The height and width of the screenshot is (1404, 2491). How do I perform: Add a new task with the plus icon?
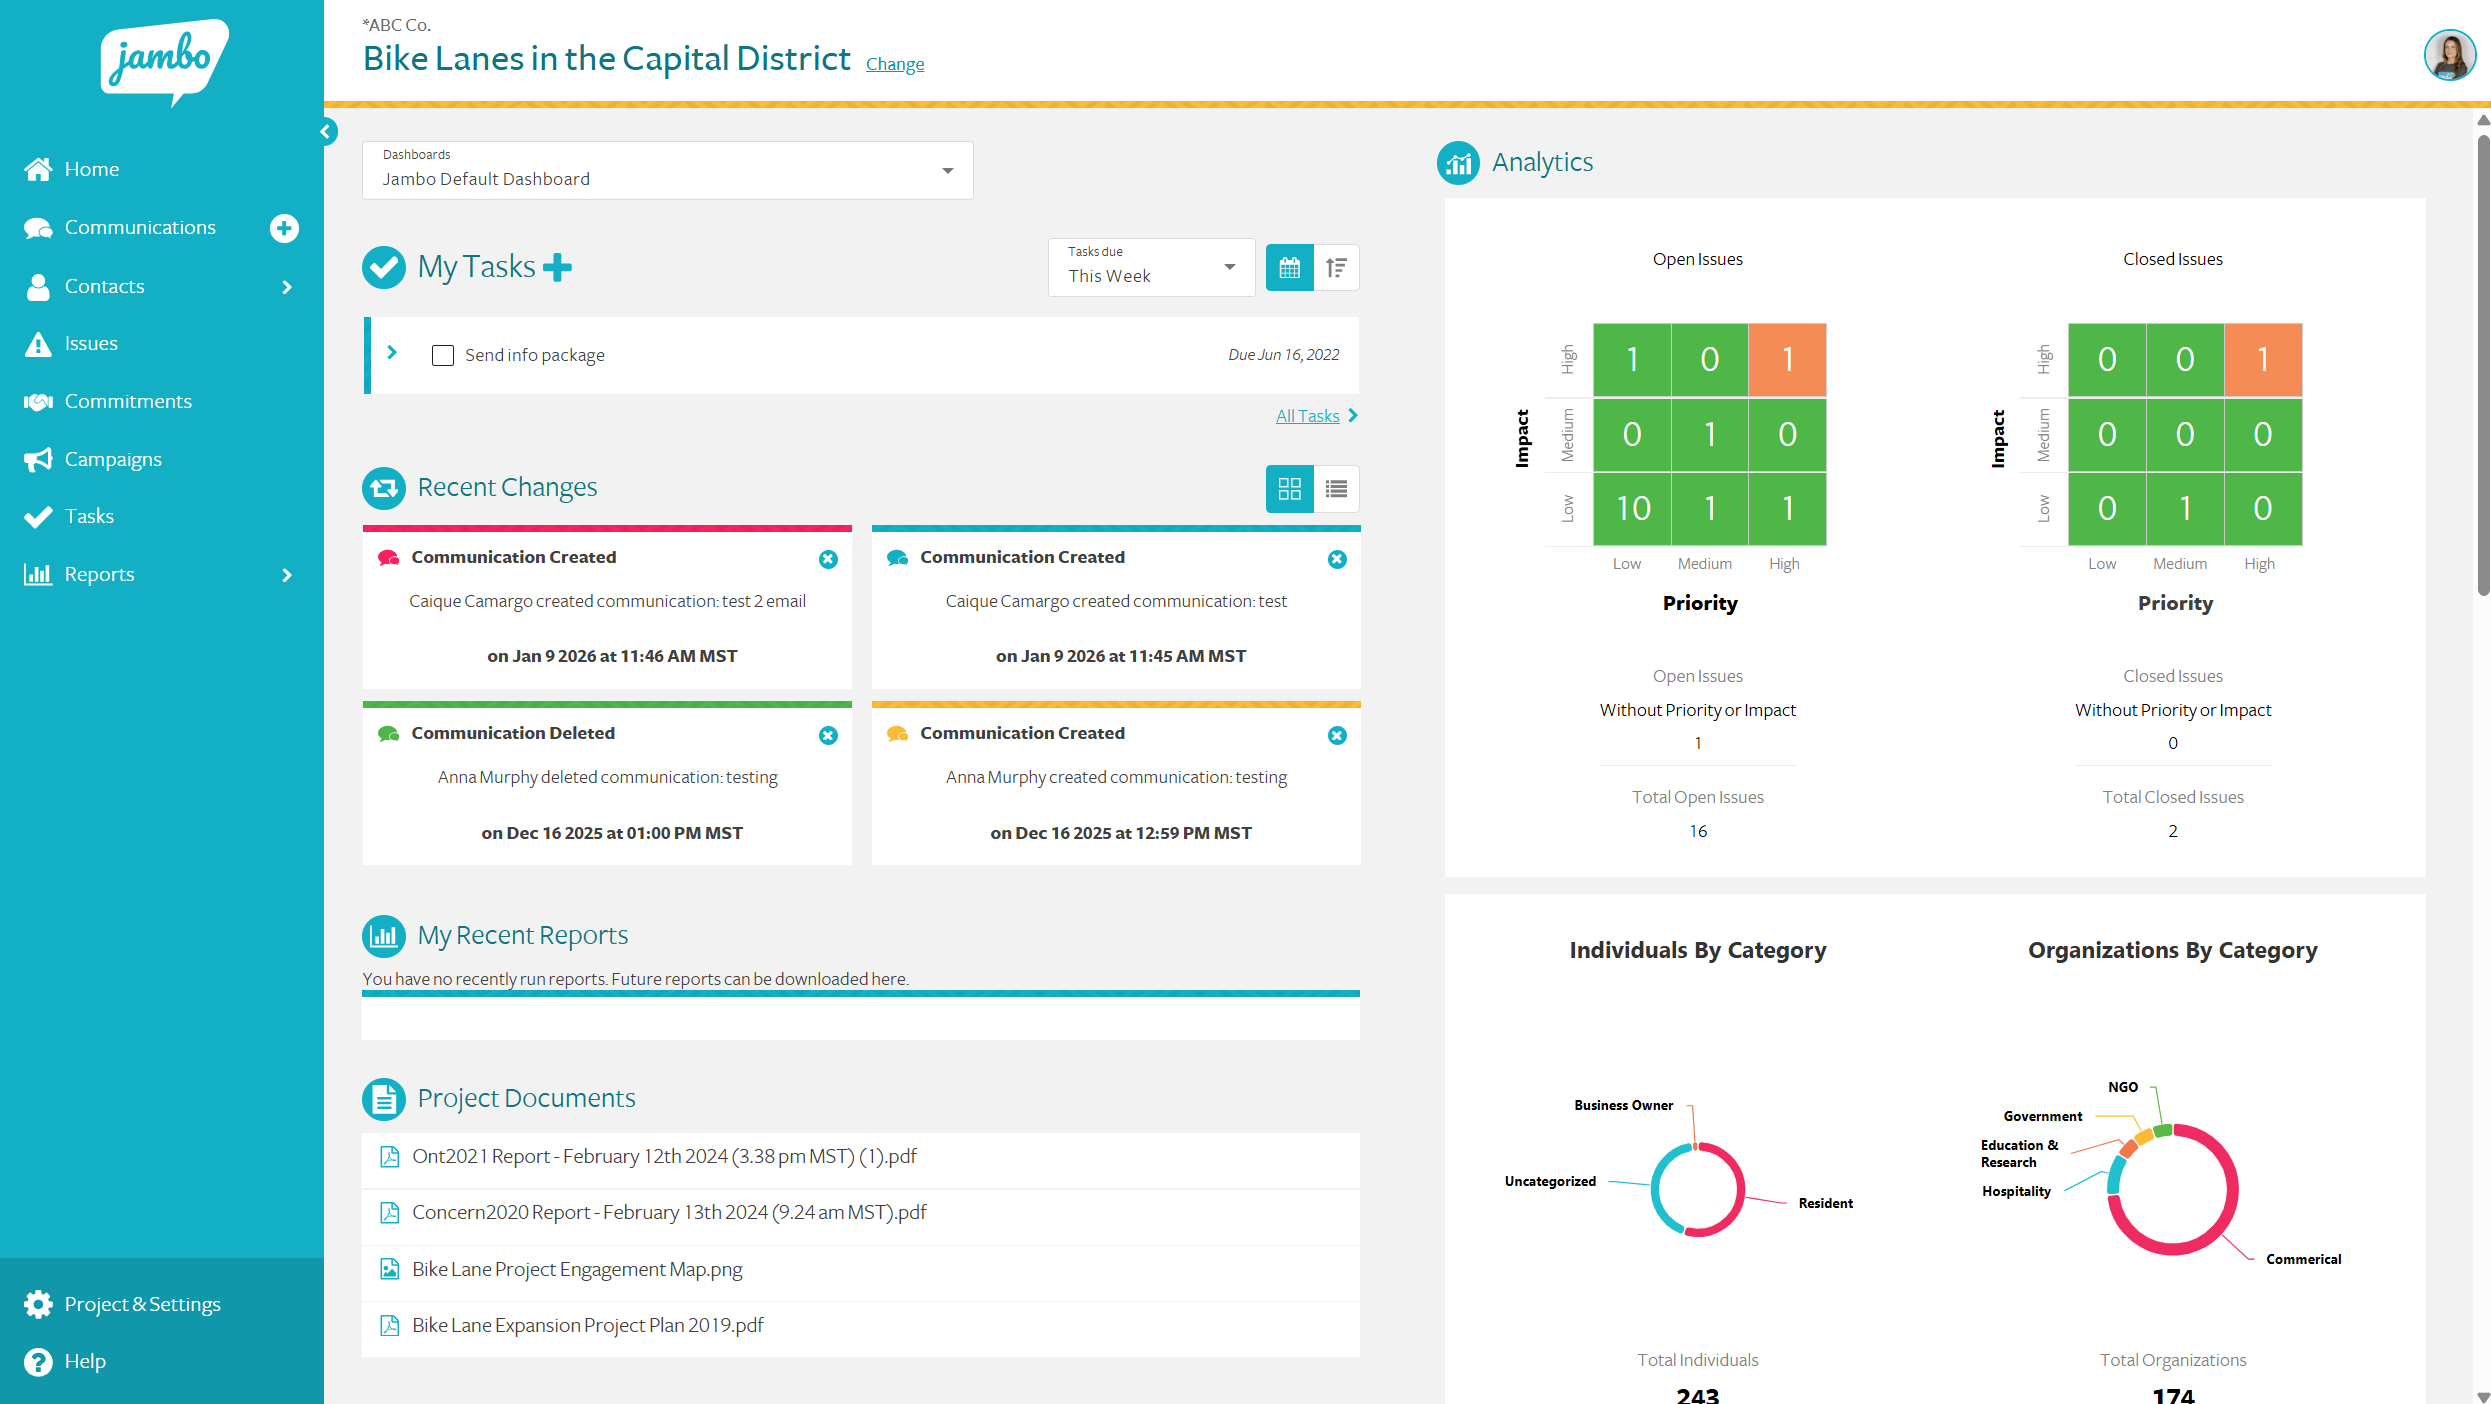[557, 267]
